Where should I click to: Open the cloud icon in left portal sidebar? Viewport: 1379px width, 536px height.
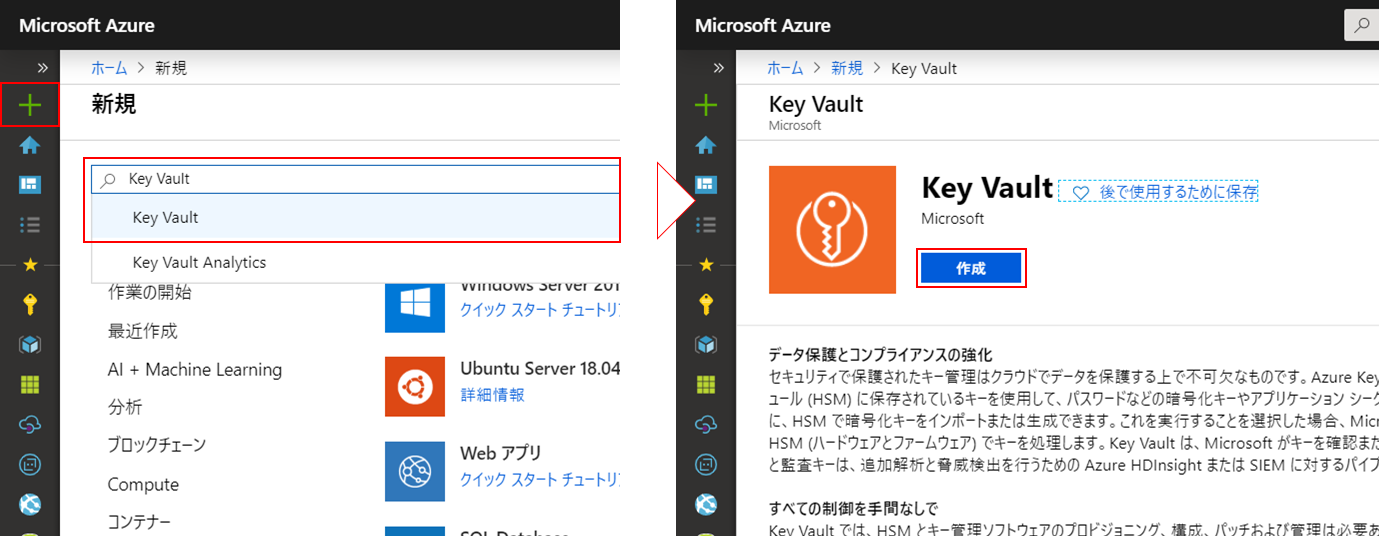30,424
